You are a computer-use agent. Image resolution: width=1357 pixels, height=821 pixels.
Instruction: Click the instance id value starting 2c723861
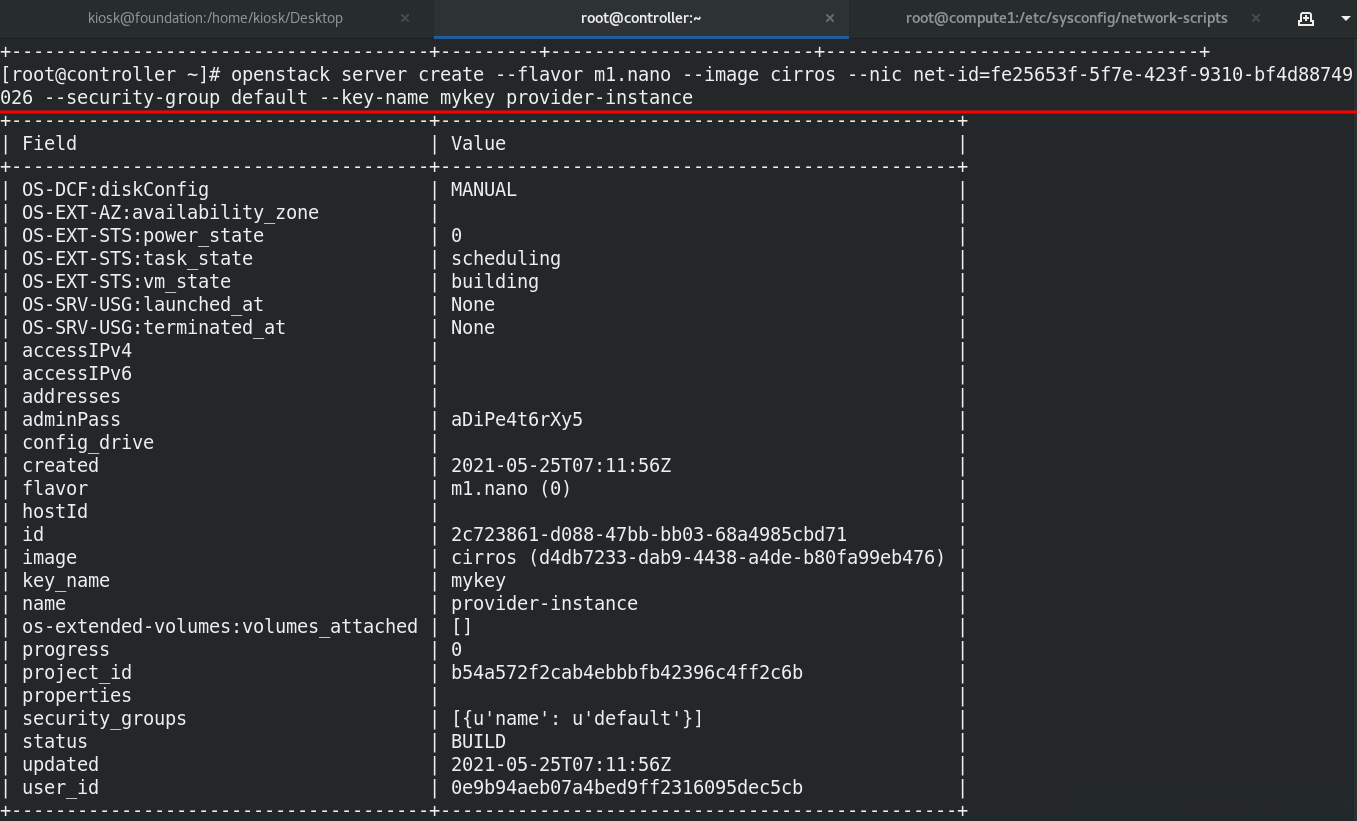(648, 535)
